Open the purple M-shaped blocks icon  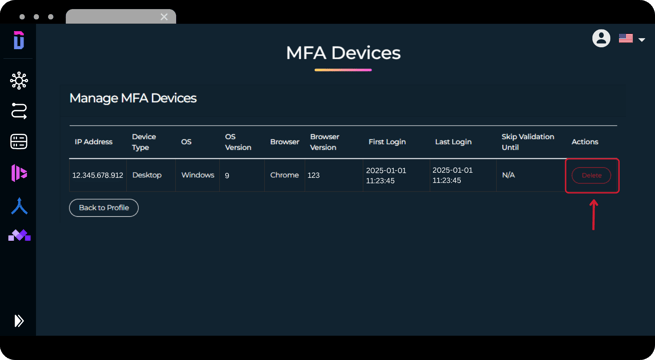point(19,235)
